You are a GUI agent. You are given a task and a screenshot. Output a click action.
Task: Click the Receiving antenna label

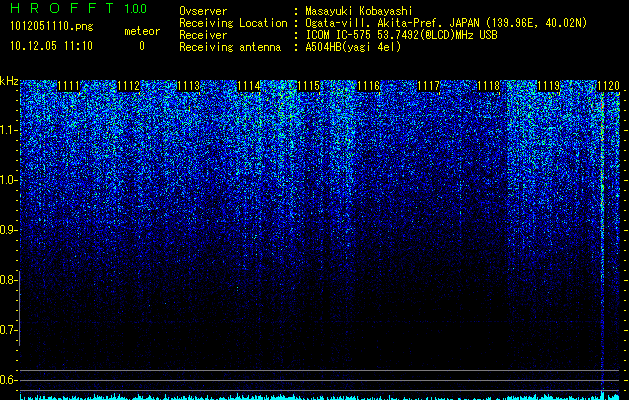(230, 47)
